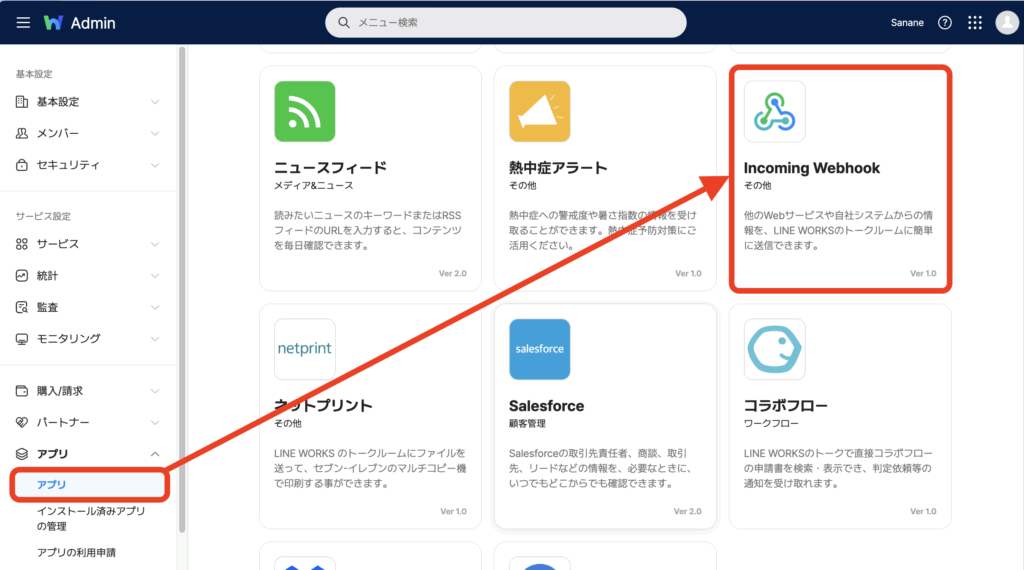Image resolution: width=1024 pixels, height=570 pixels.
Task: Click the Salesforce card description text
Action: [x=598, y=468]
